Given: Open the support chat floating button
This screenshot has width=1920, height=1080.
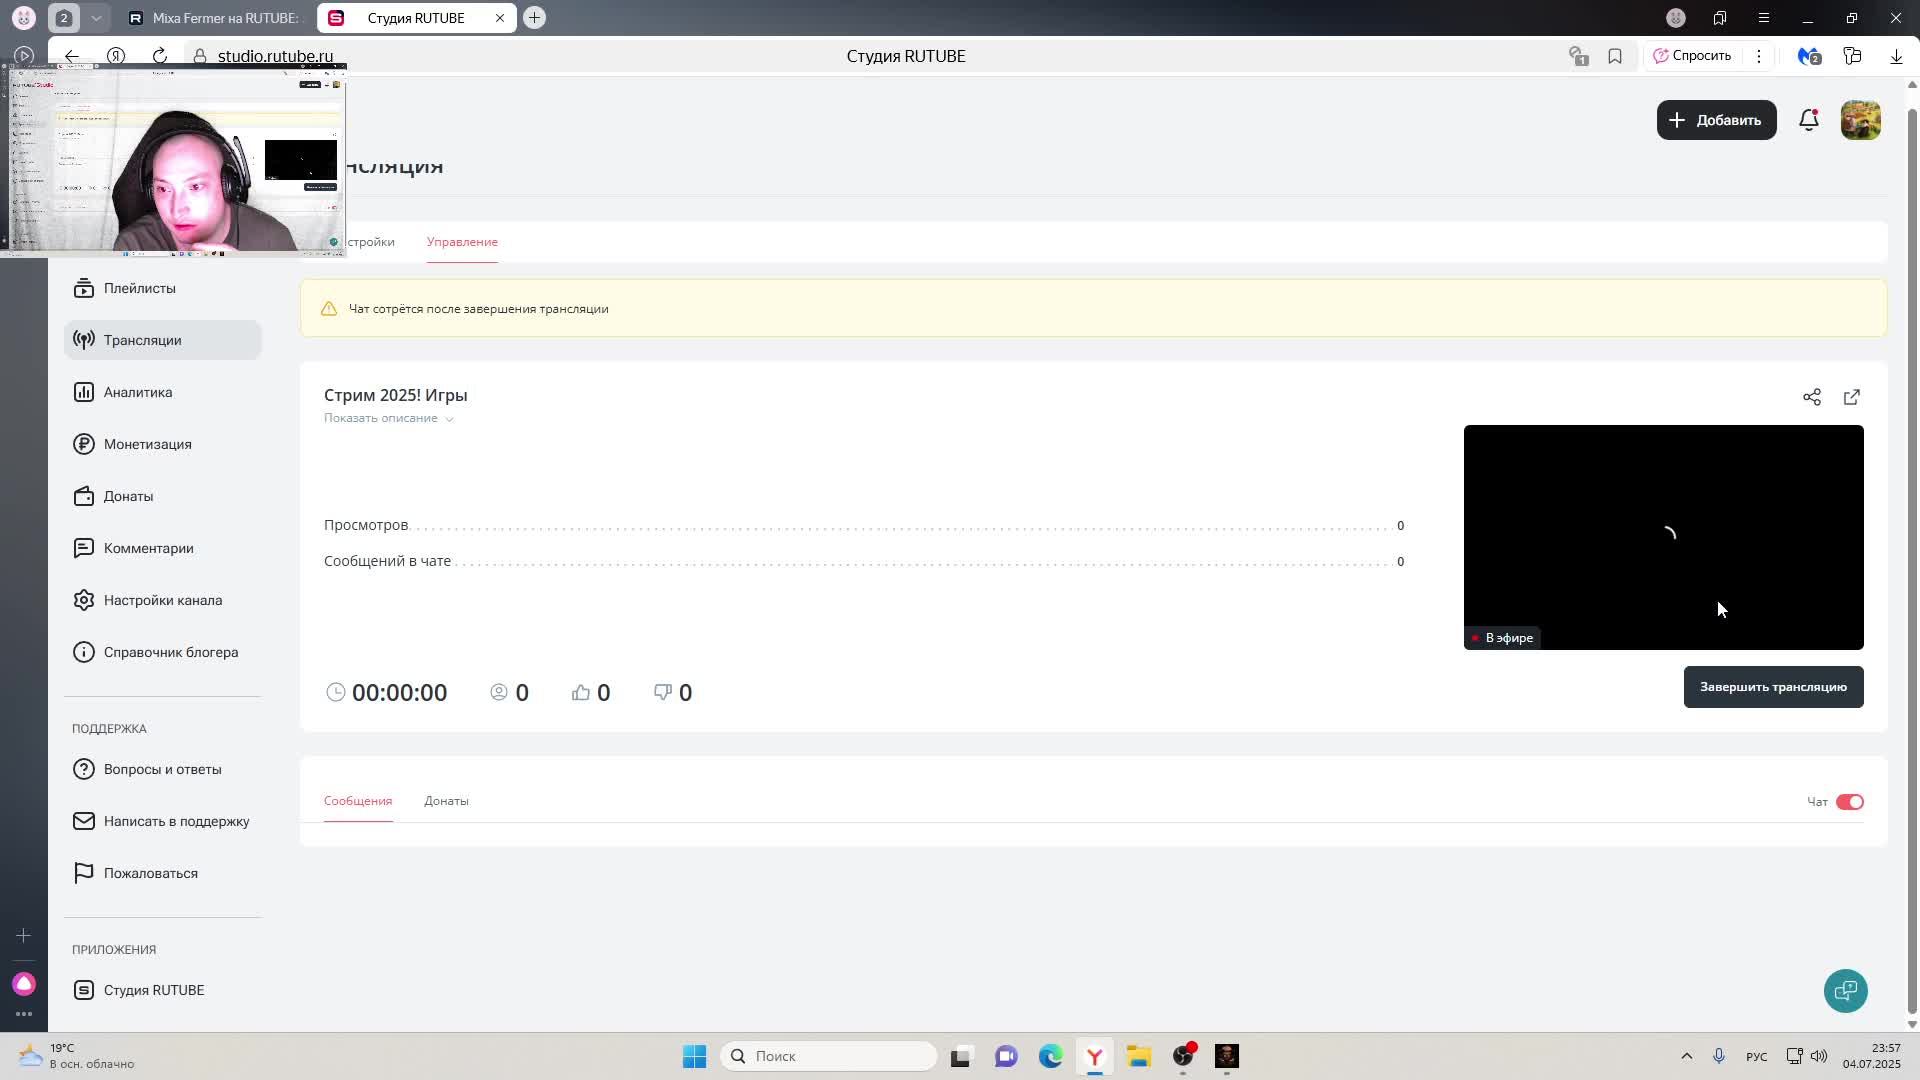Looking at the screenshot, I should [x=1845, y=990].
